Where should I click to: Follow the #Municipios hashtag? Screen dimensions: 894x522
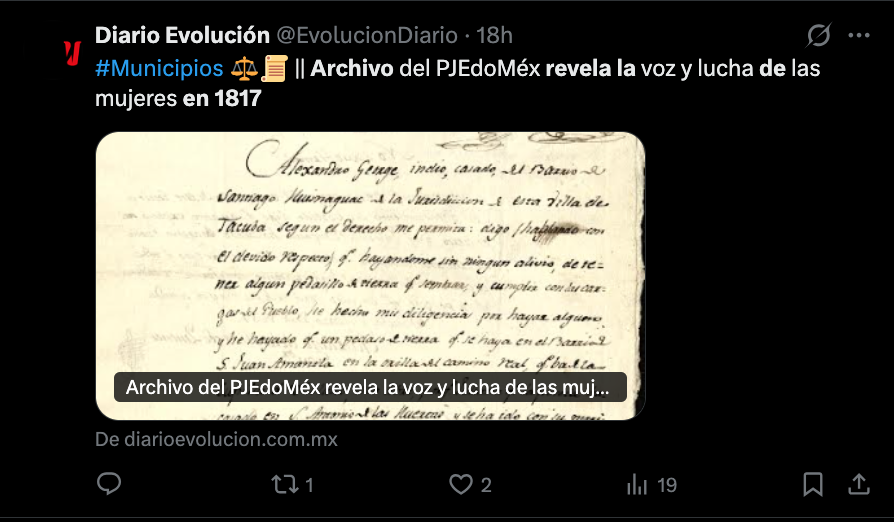(159, 68)
